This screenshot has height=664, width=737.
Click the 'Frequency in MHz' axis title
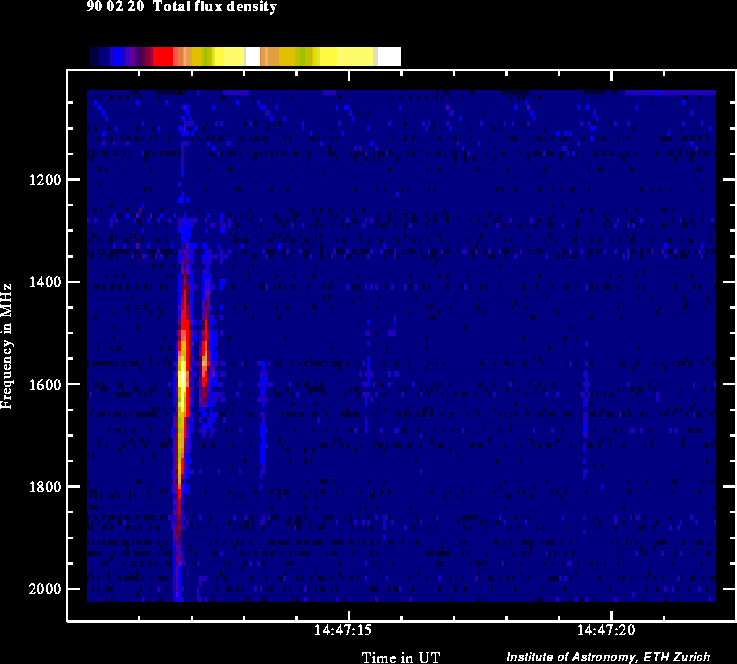(6, 346)
